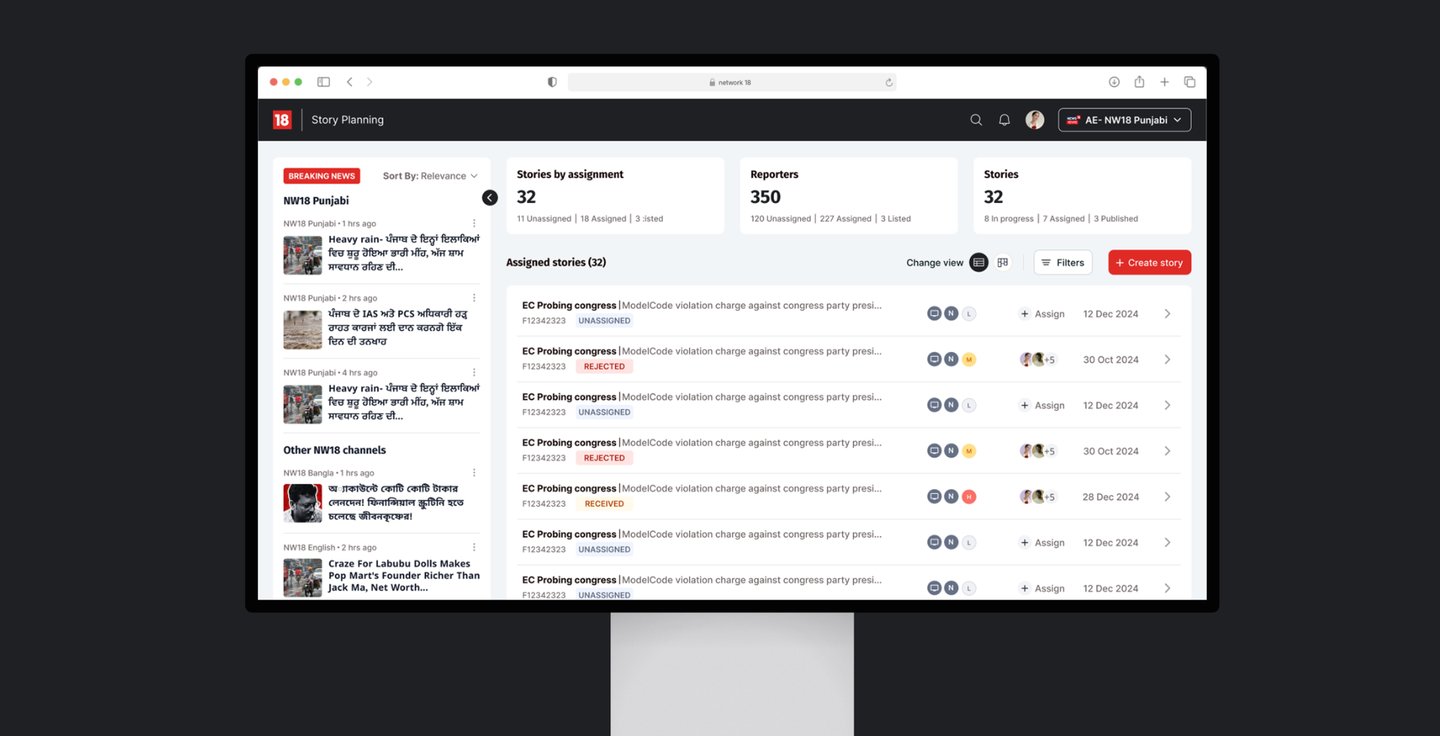Open the AE- NW18 Punjabi channel selector
The height and width of the screenshot is (736, 1440).
1124,120
